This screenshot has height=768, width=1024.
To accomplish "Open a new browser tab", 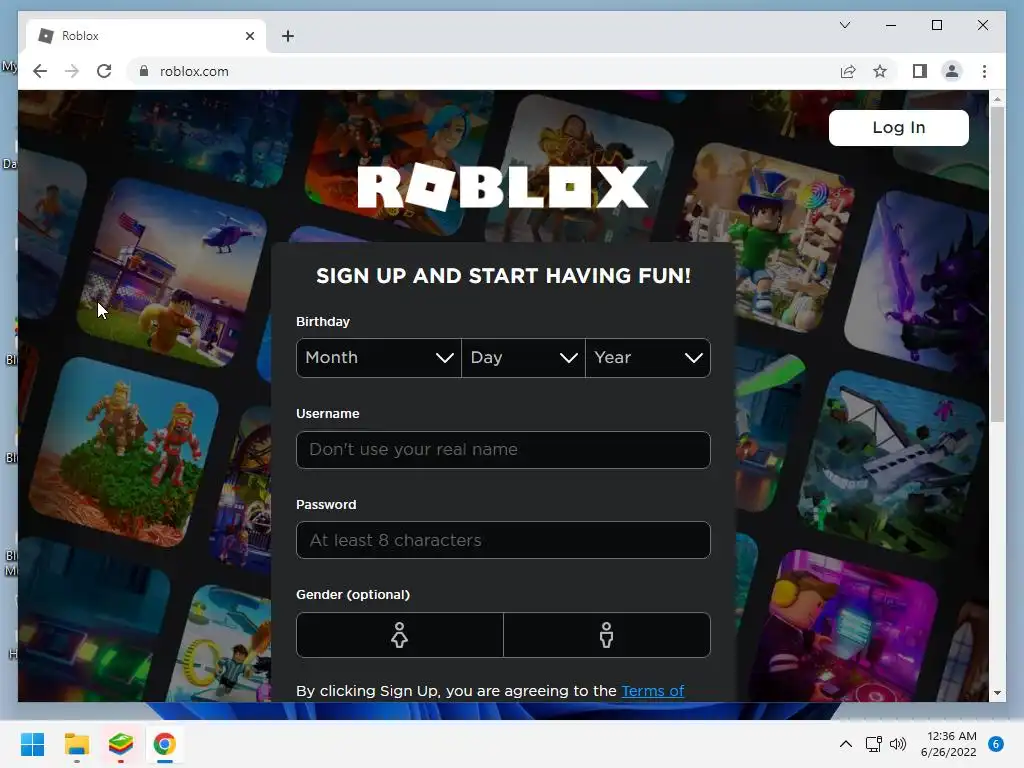I will (x=288, y=36).
